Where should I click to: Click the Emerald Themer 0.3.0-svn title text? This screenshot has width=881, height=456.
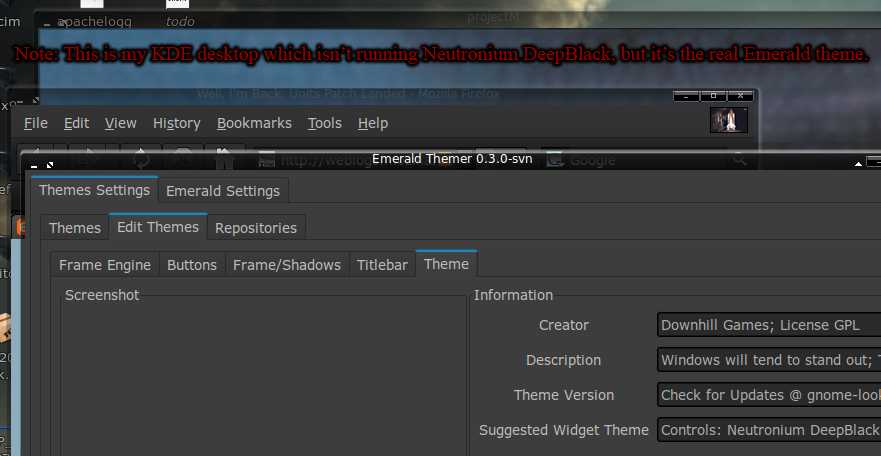coord(452,159)
